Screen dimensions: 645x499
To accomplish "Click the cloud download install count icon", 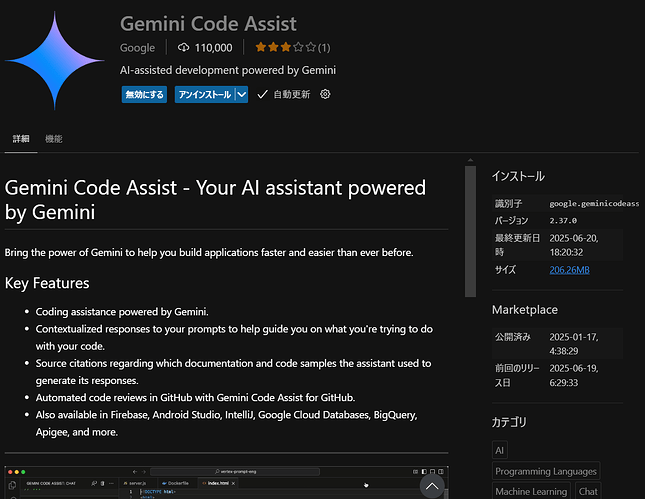I will (183, 48).
